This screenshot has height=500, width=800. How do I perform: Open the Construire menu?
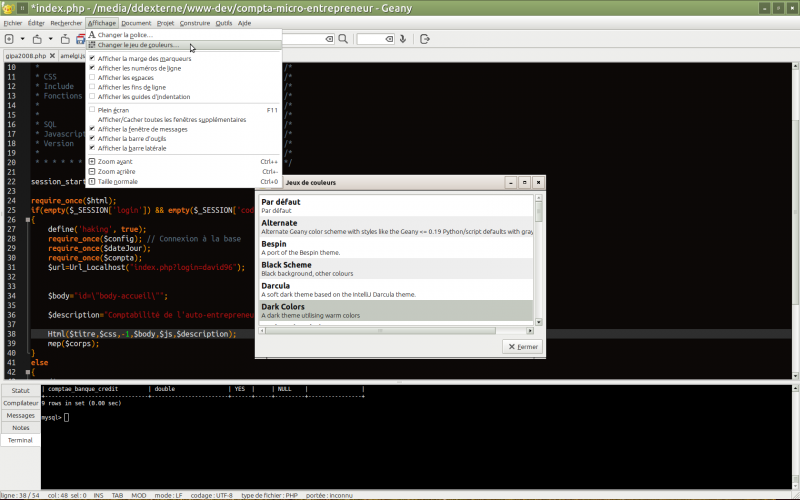(x=194, y=22)
